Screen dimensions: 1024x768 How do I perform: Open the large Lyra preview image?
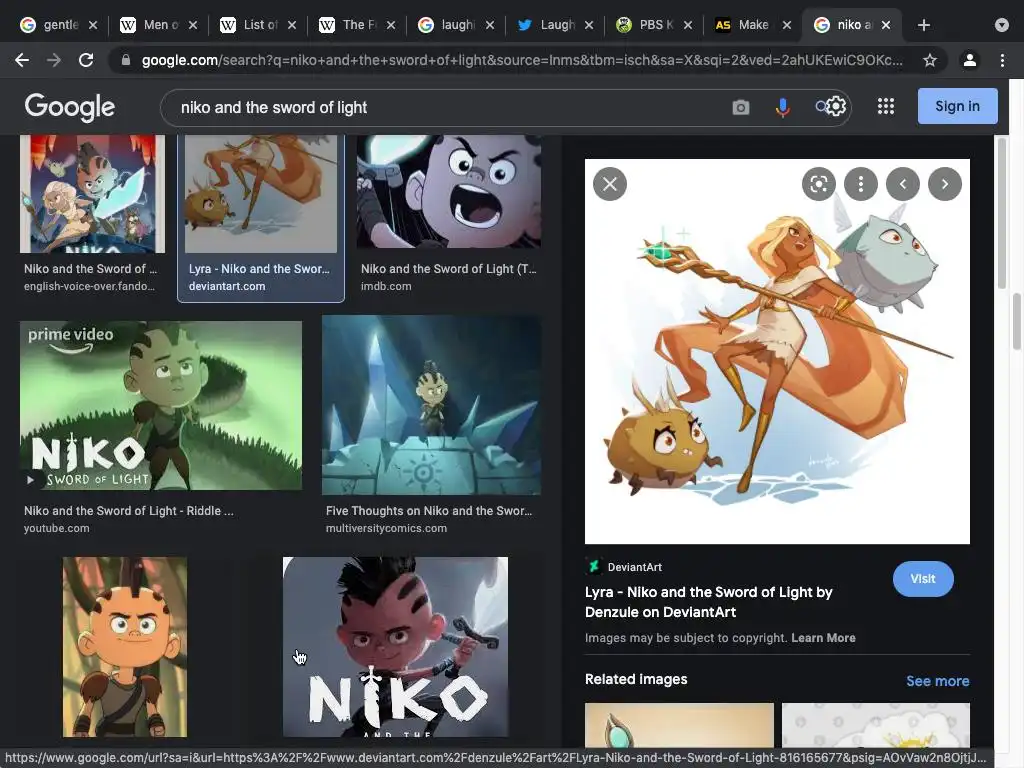[777, 351]
